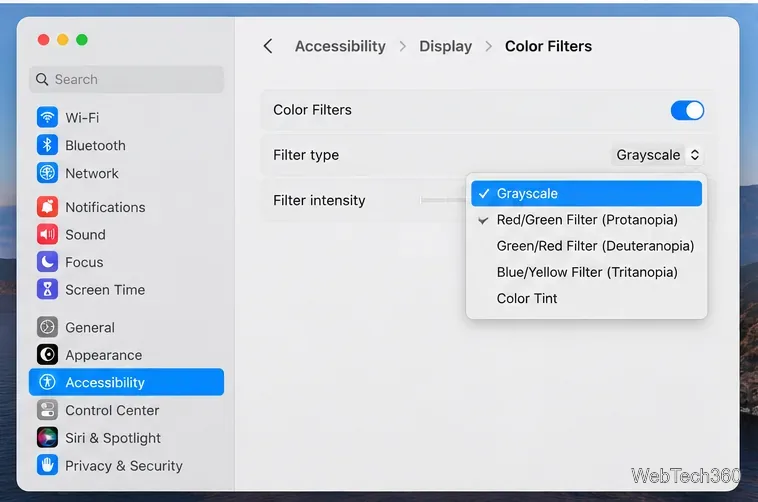758x502 pixels.
Task: Click the Screen Time hourglass icon
Action: [47, 290]
